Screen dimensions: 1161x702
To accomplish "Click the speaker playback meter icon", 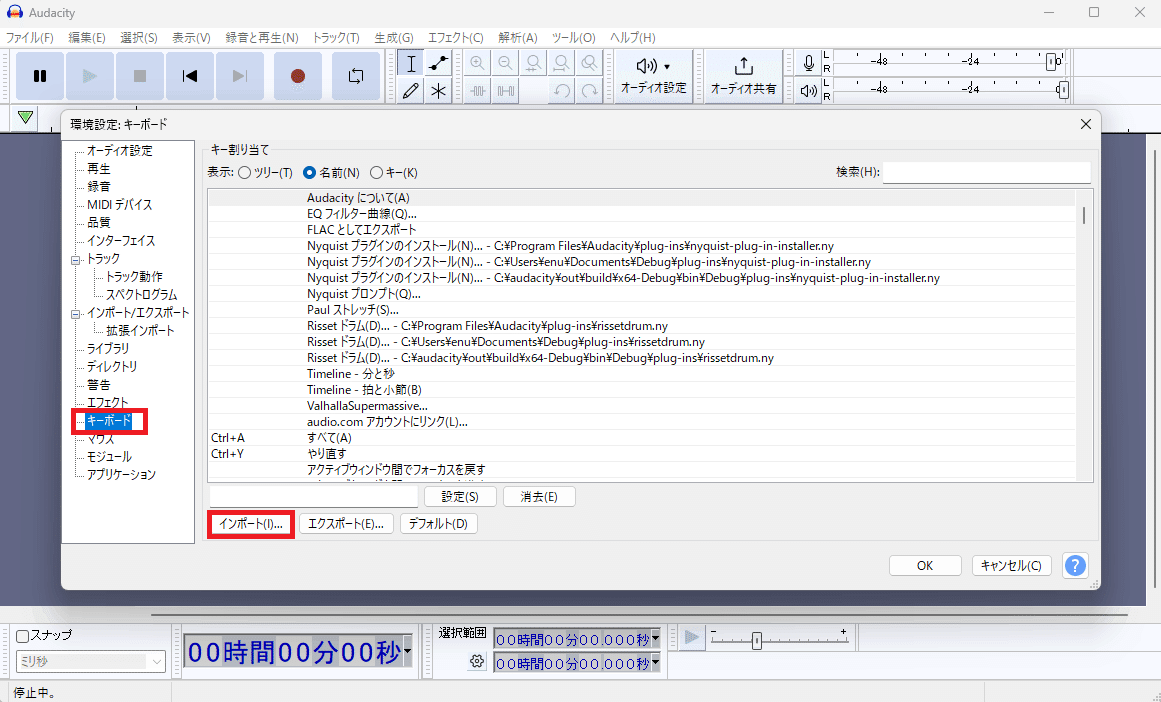I will click(809, 91).
